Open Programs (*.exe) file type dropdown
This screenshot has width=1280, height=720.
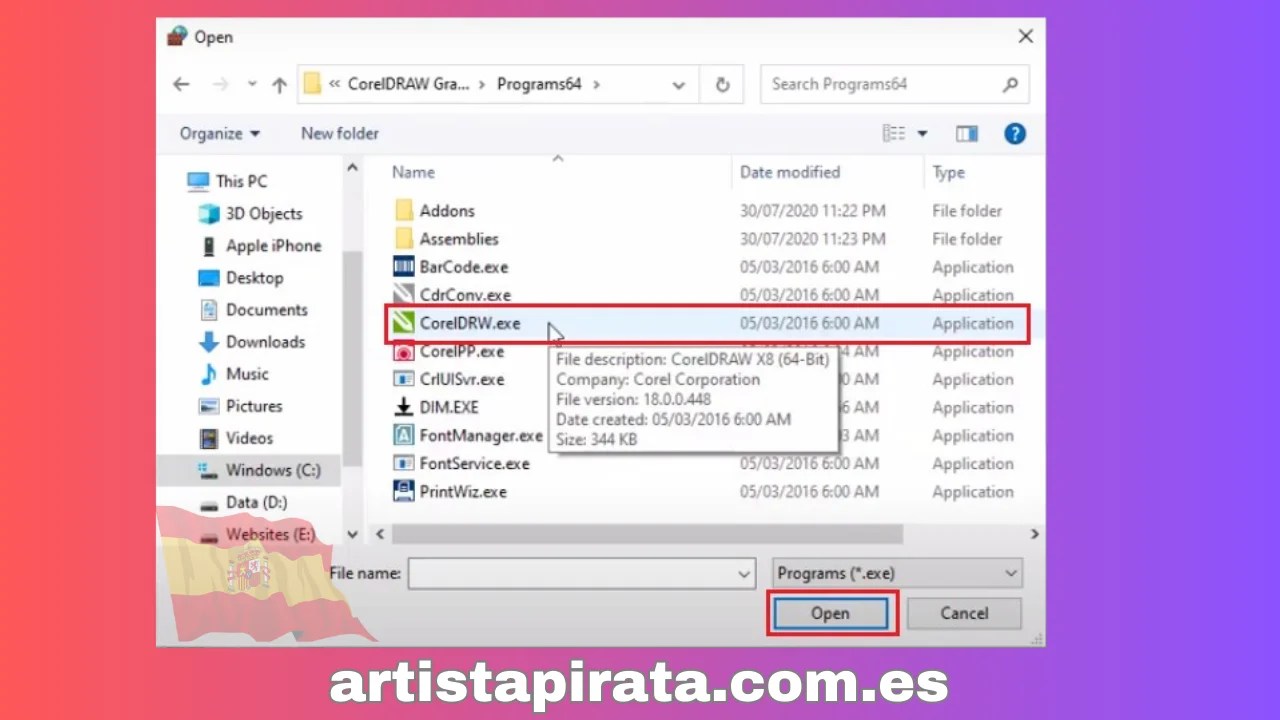[897, 573]
